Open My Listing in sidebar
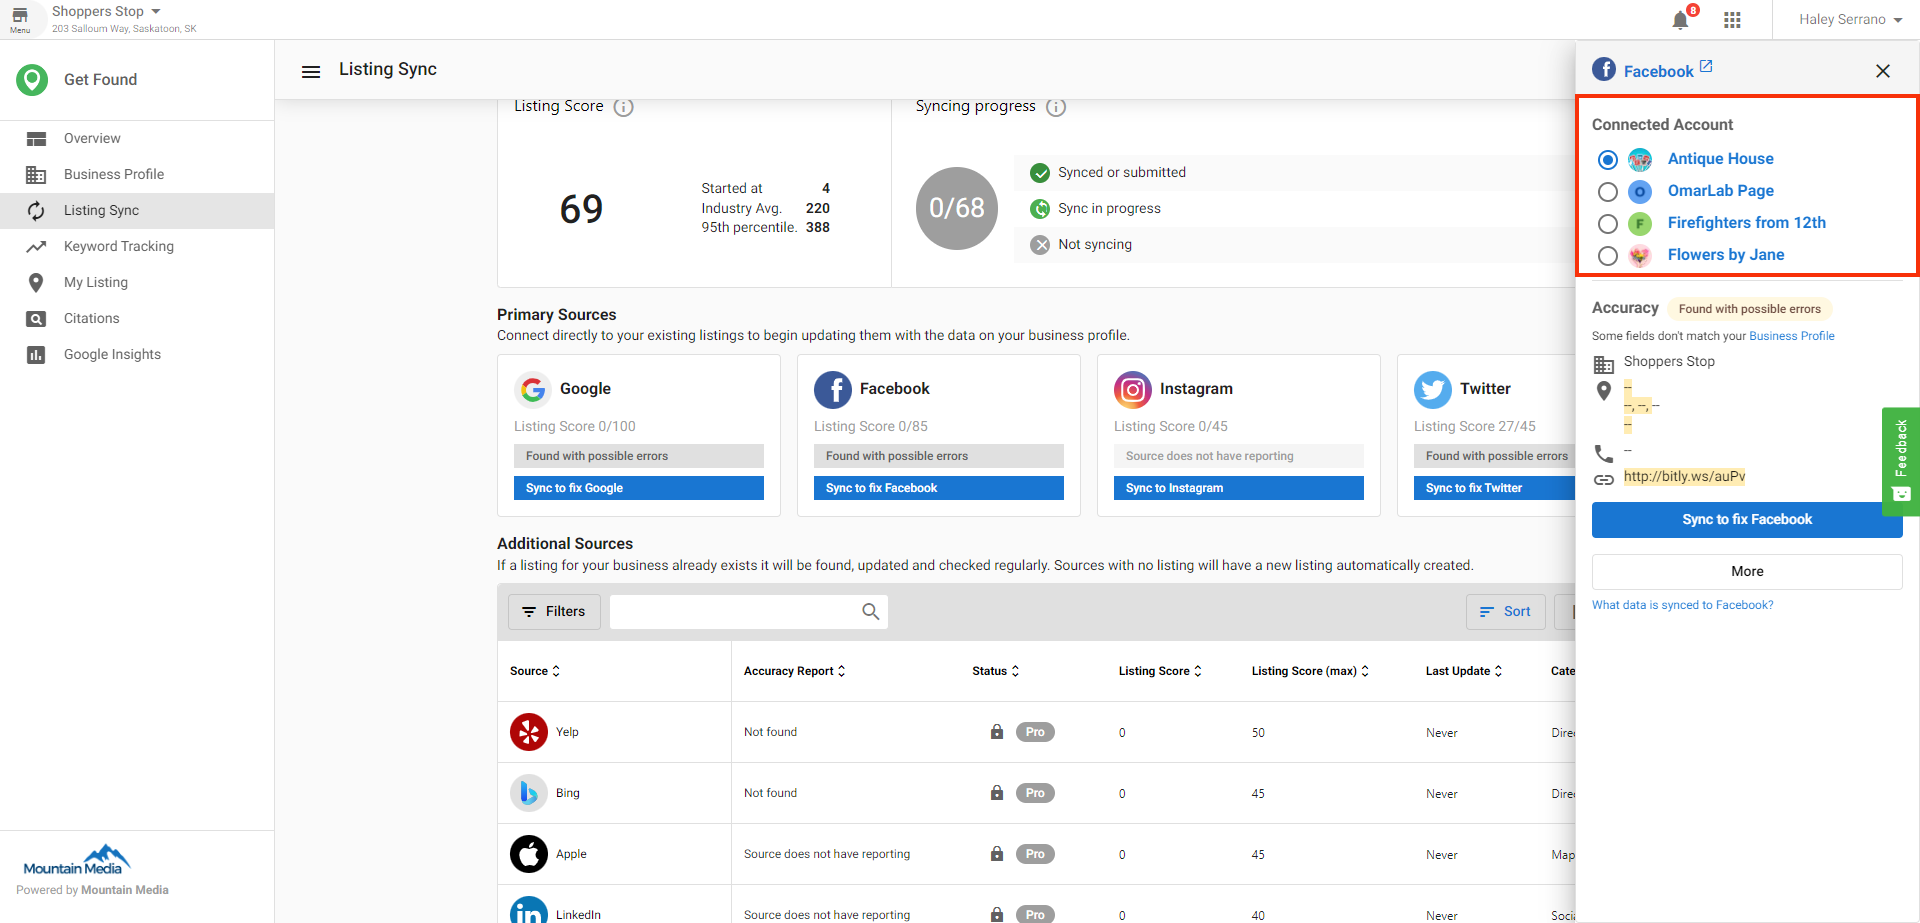 coord(137,283)
